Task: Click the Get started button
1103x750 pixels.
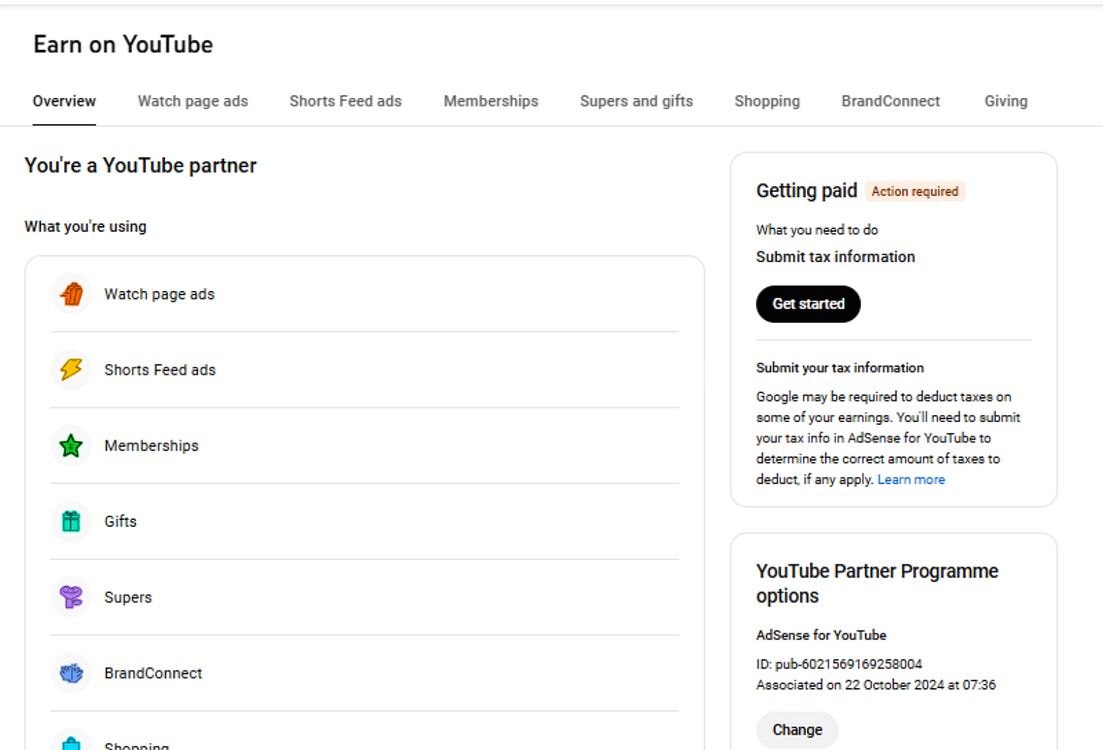Action: coord(808,304)
